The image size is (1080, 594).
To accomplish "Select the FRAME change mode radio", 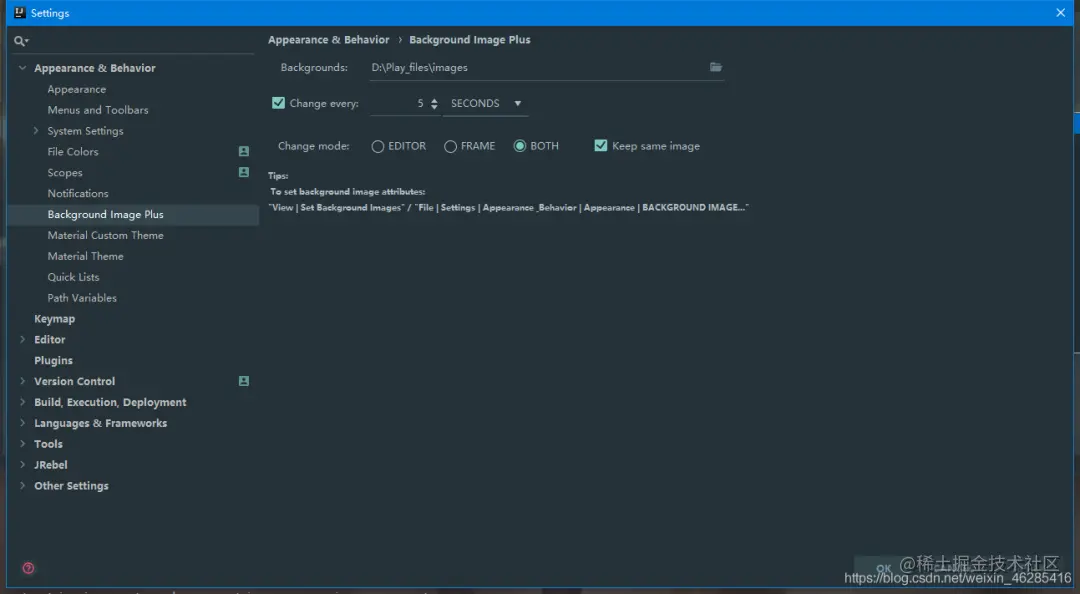I will [x=450, y=146].
